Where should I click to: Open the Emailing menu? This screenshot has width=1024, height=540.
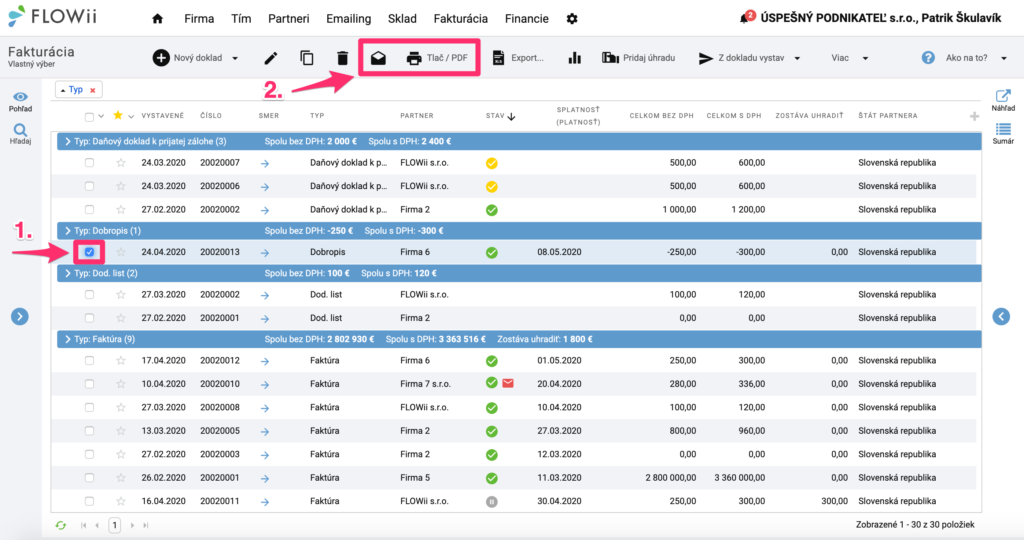tap(349, 19)
